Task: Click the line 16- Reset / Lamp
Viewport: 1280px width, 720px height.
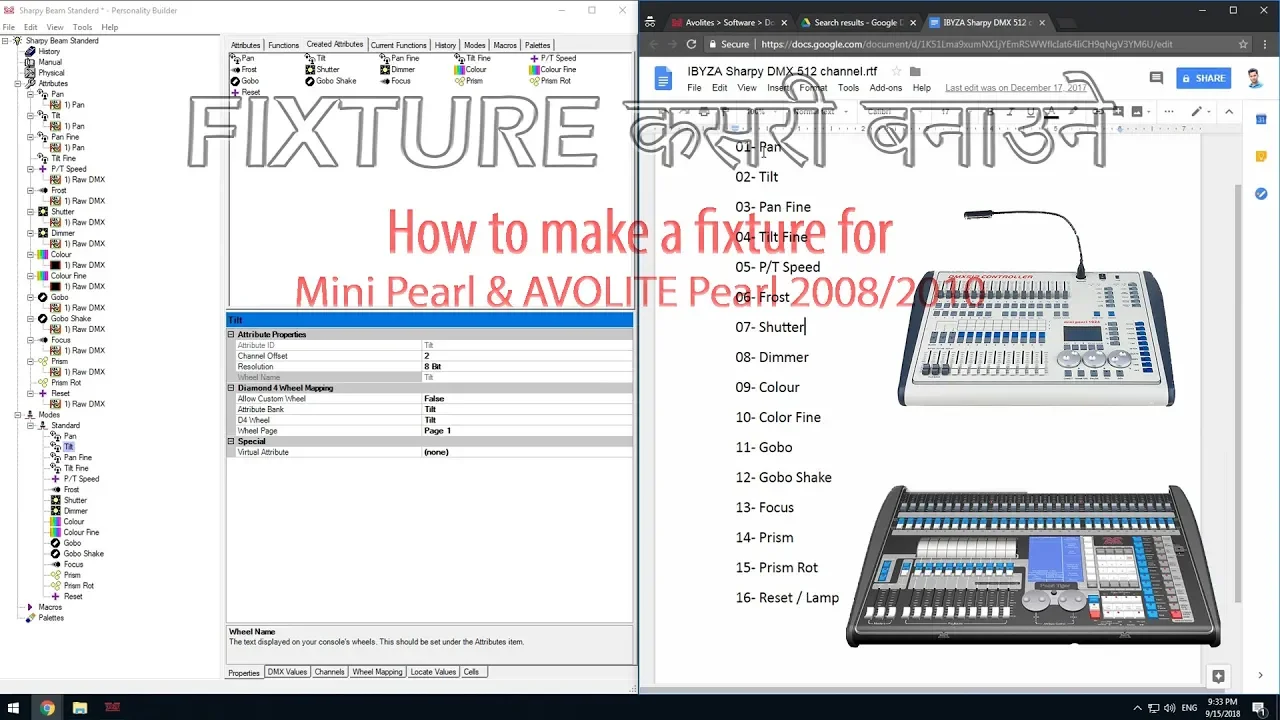Action: click(x=787, y=598)
